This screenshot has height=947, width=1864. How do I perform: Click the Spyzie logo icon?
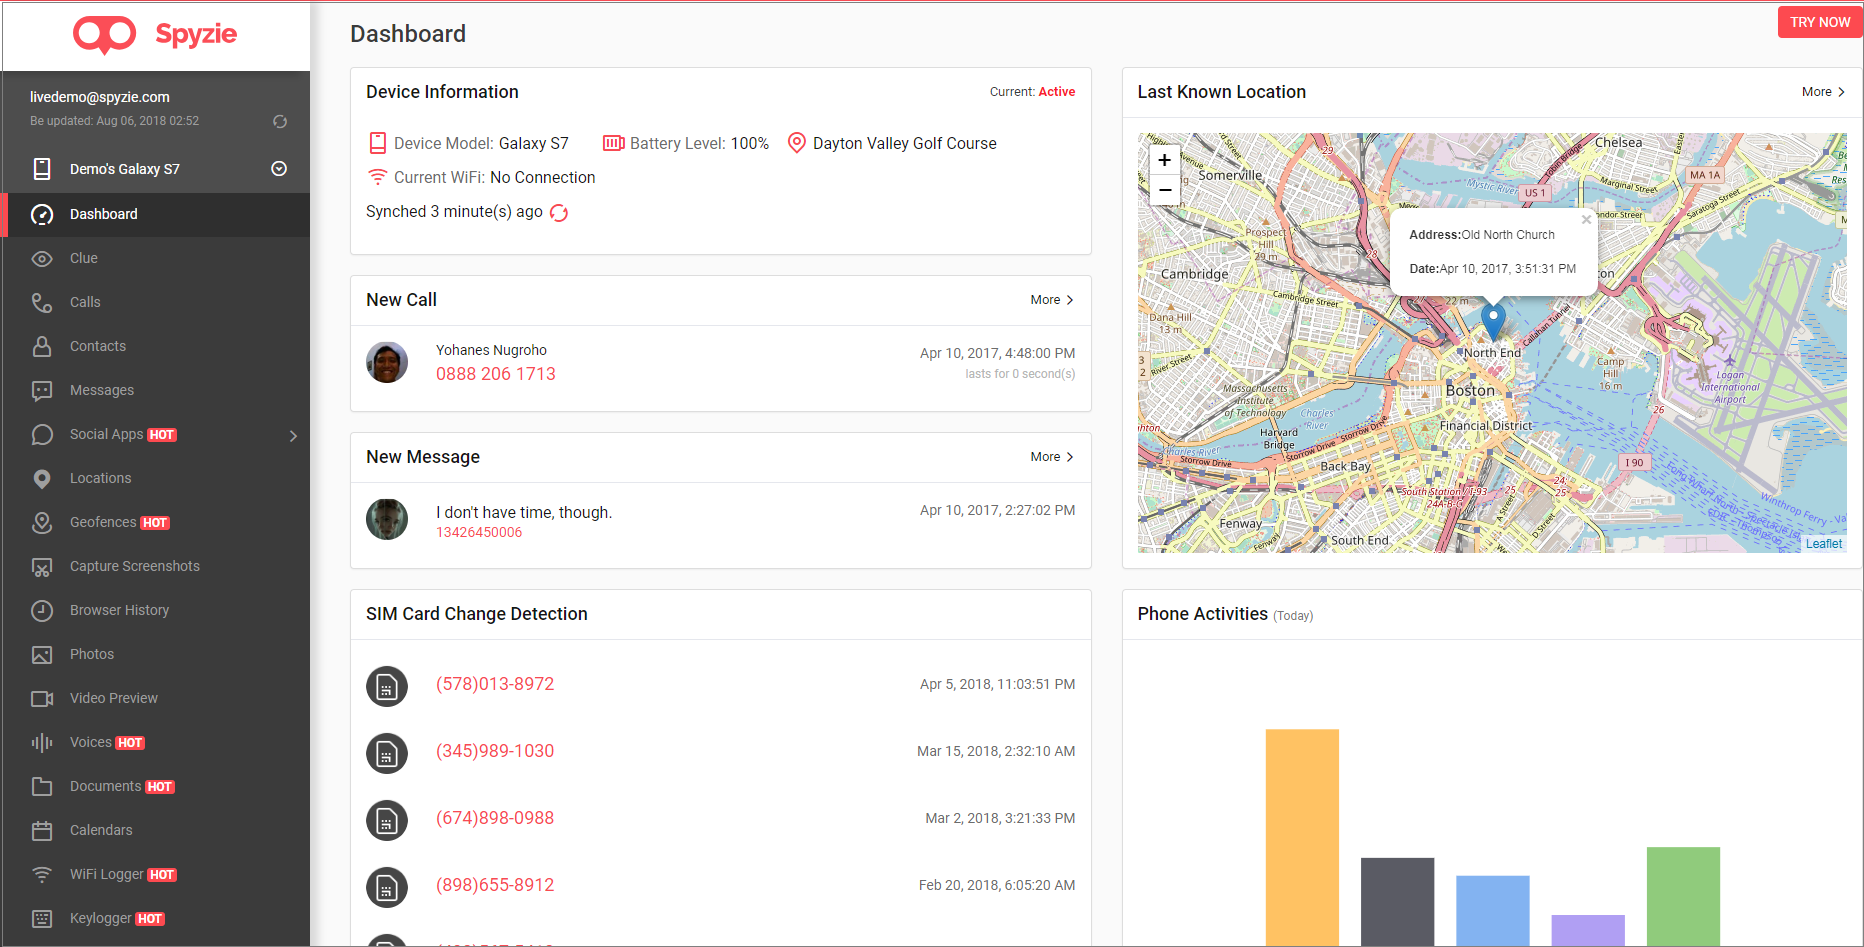pos(104,35)
